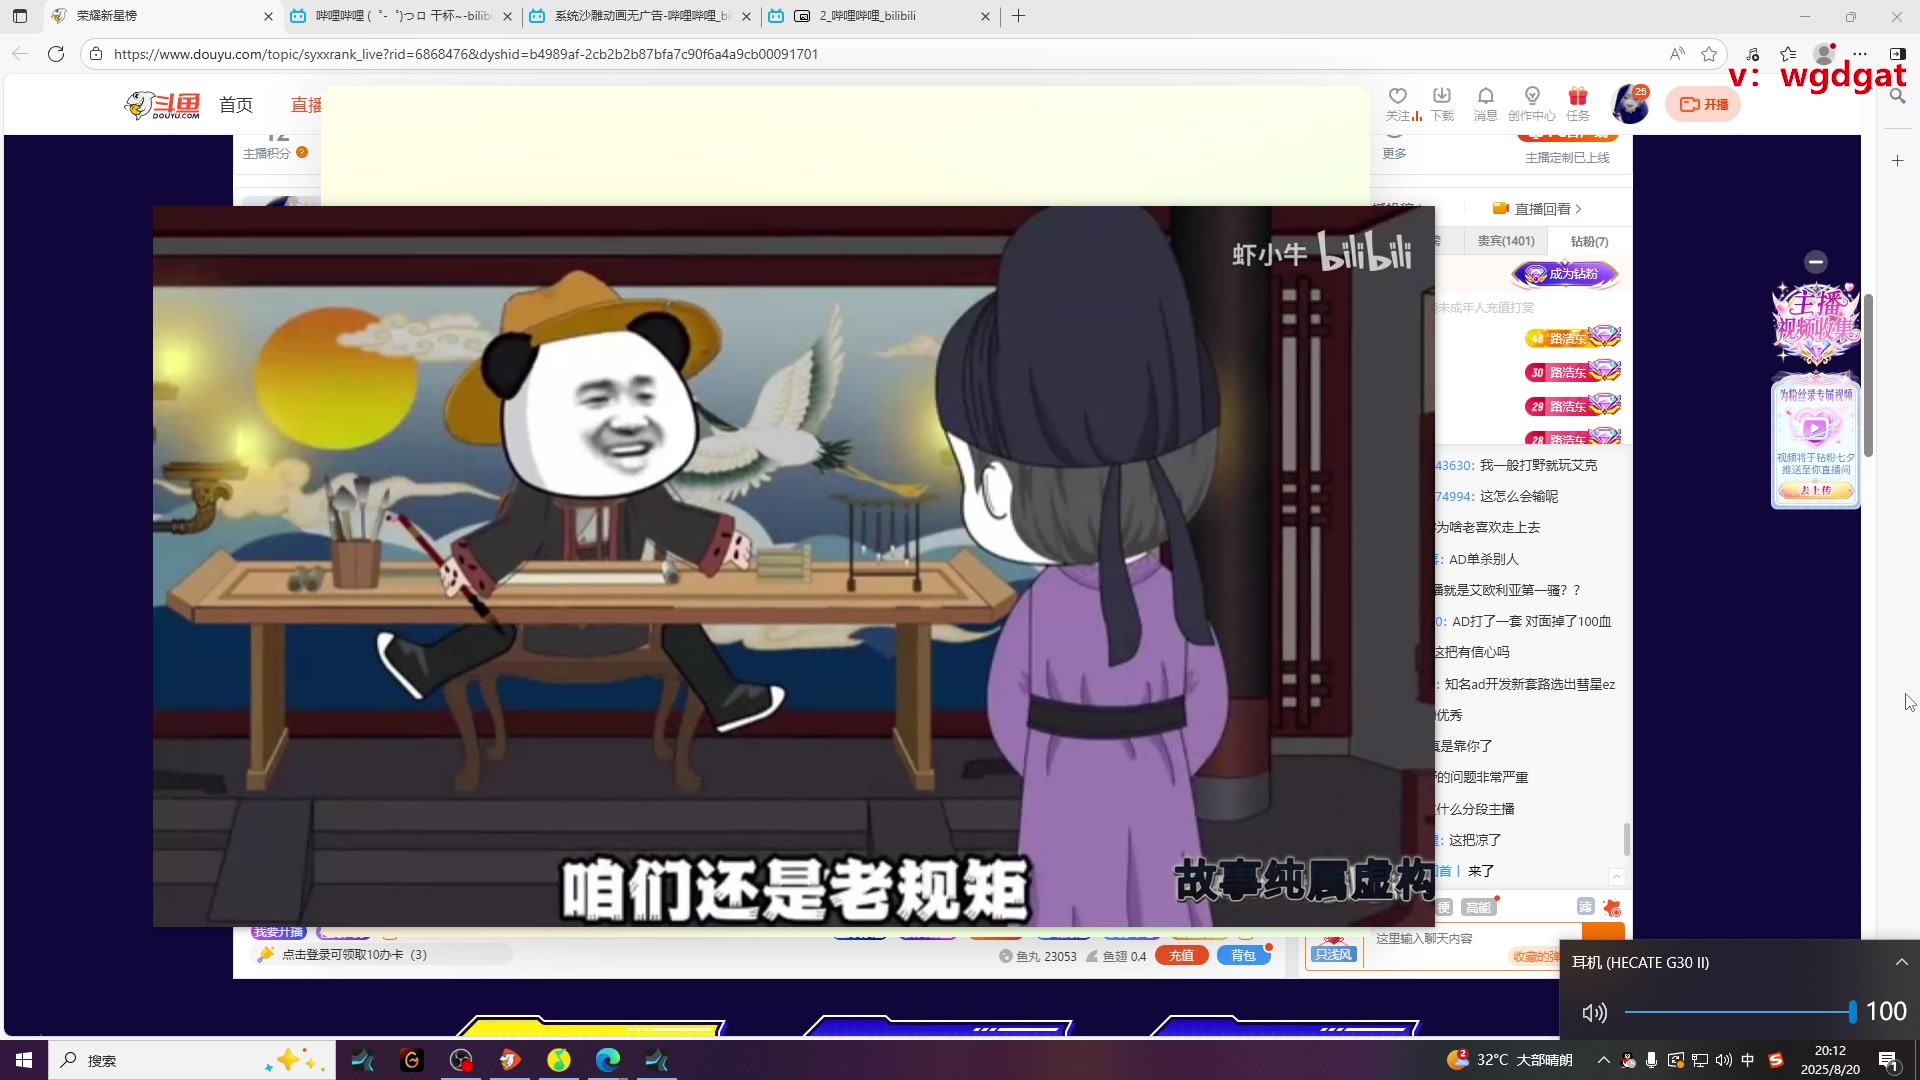Mute the speaker icon in volume flyout
This screenshot has height=1080, width=1920.
coord(1594,1012)
